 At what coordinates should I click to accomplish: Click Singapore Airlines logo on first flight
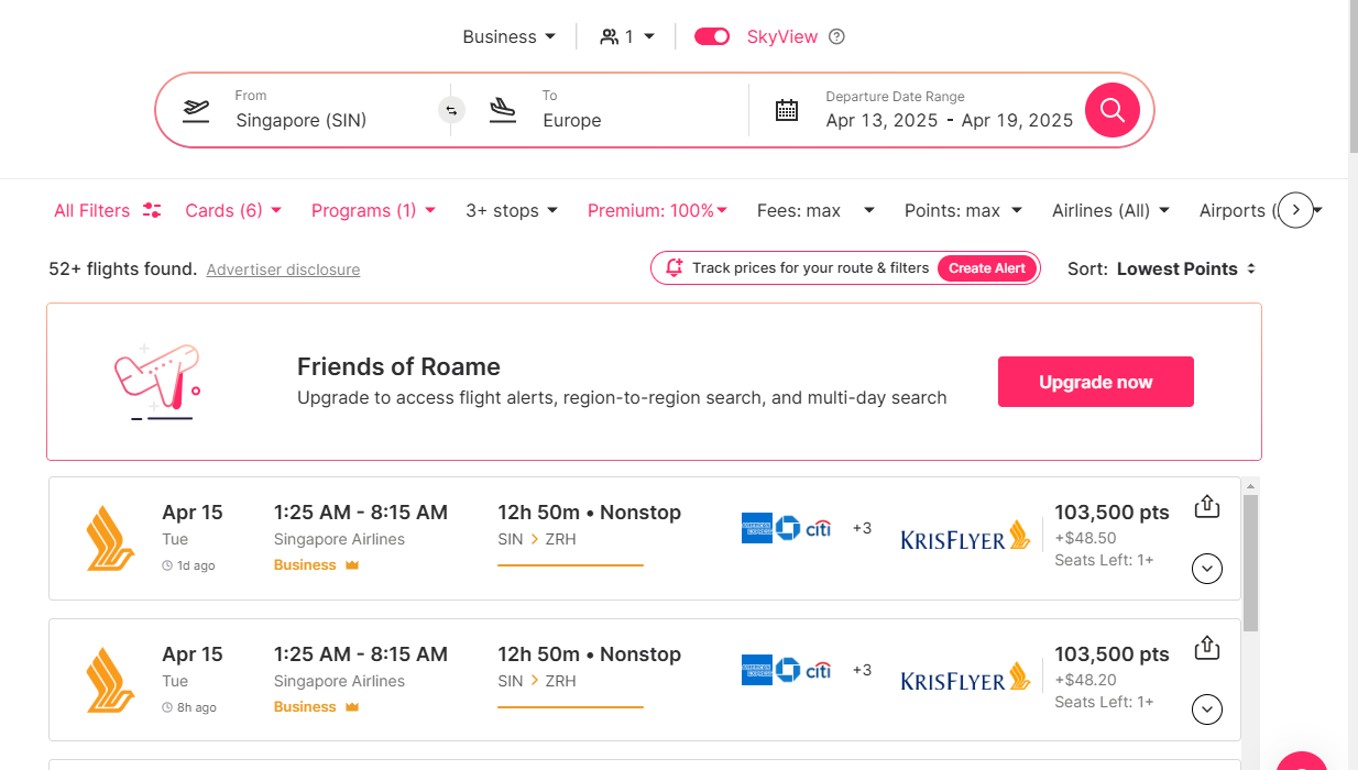point(110,539)
